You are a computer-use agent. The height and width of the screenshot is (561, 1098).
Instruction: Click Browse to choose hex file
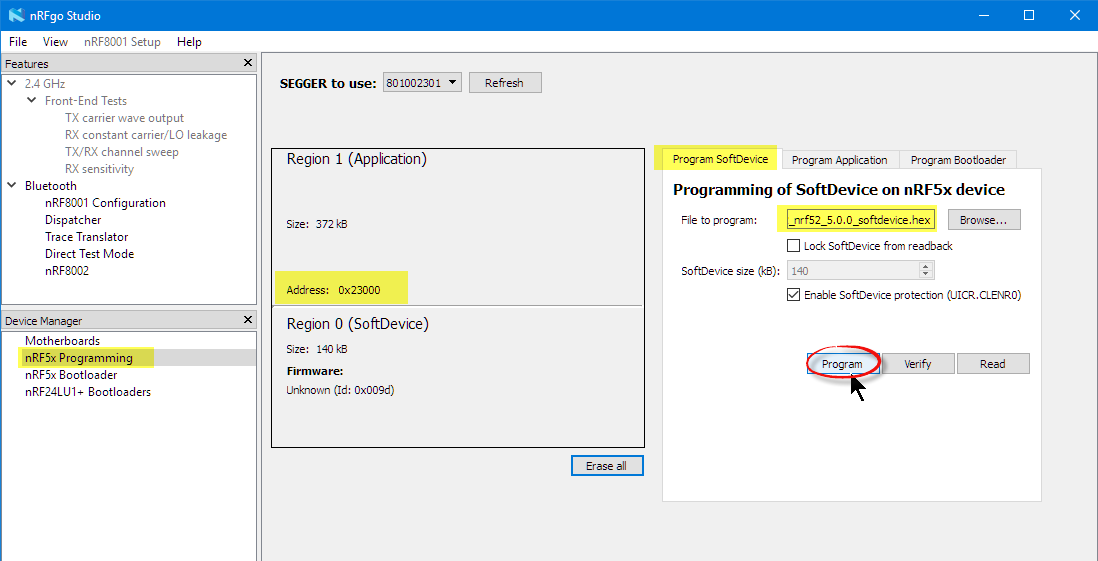(x=984, y=220)
